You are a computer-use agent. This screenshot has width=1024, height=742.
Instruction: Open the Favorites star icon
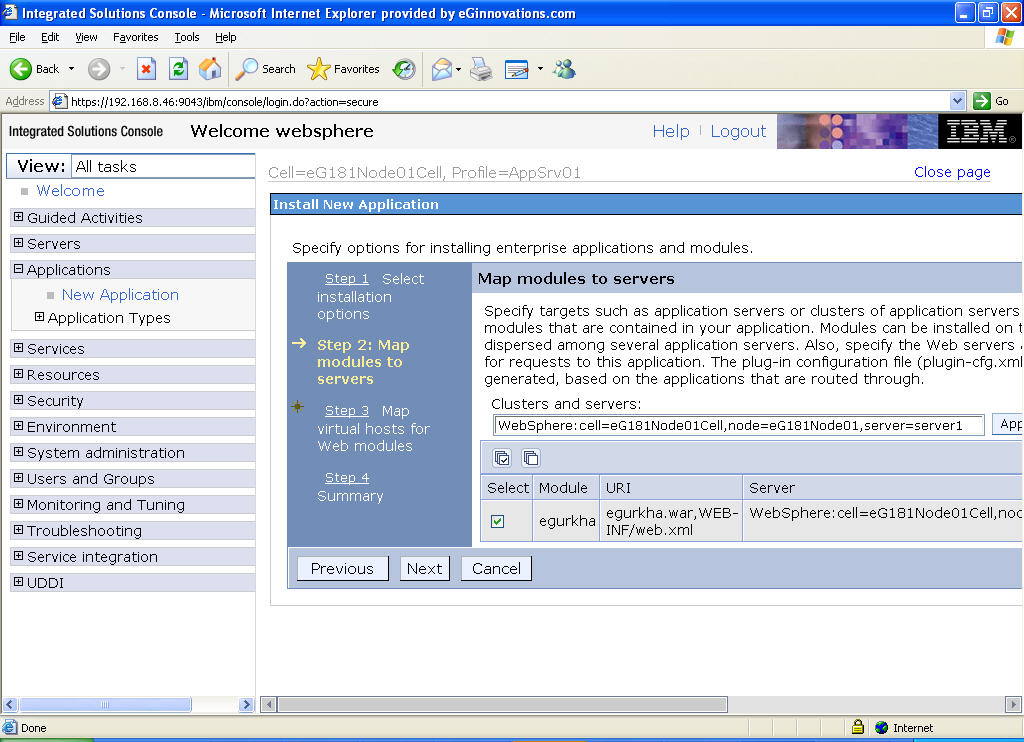point(319,69)
